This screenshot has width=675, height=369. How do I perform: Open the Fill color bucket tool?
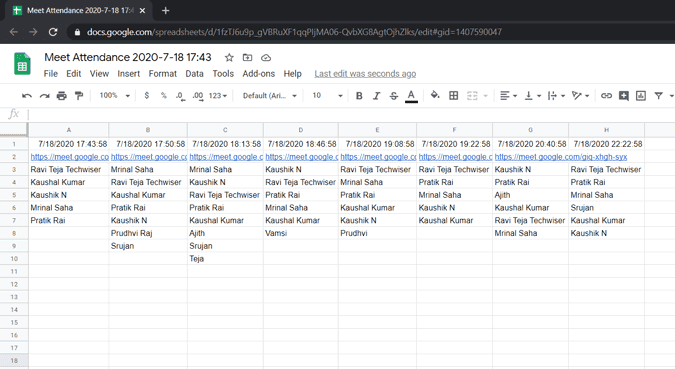point(435,95)
